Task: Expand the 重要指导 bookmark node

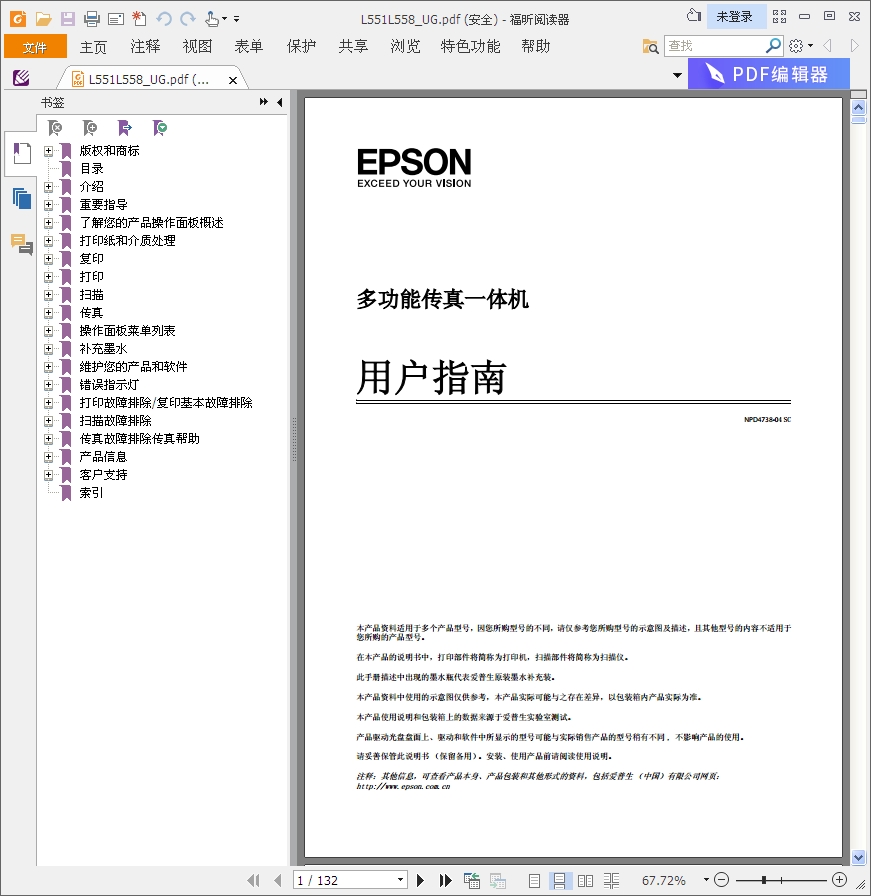Action: pyautogui.click(x=49, y=205)
